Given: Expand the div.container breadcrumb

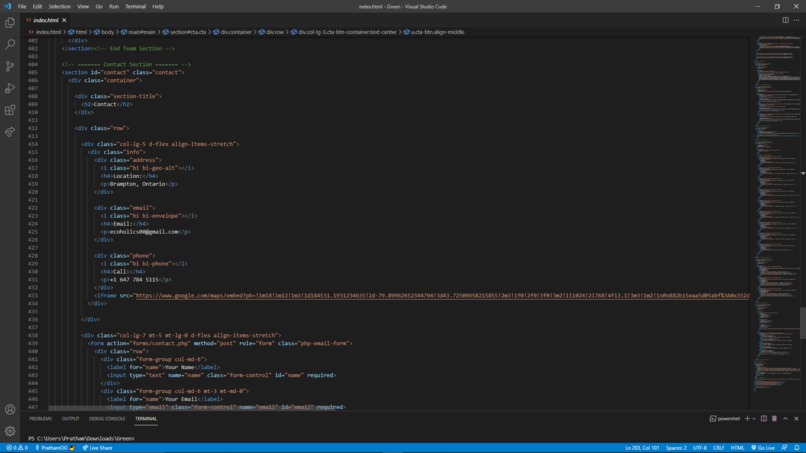Looking at the screenshot, I should coord(236,32).
